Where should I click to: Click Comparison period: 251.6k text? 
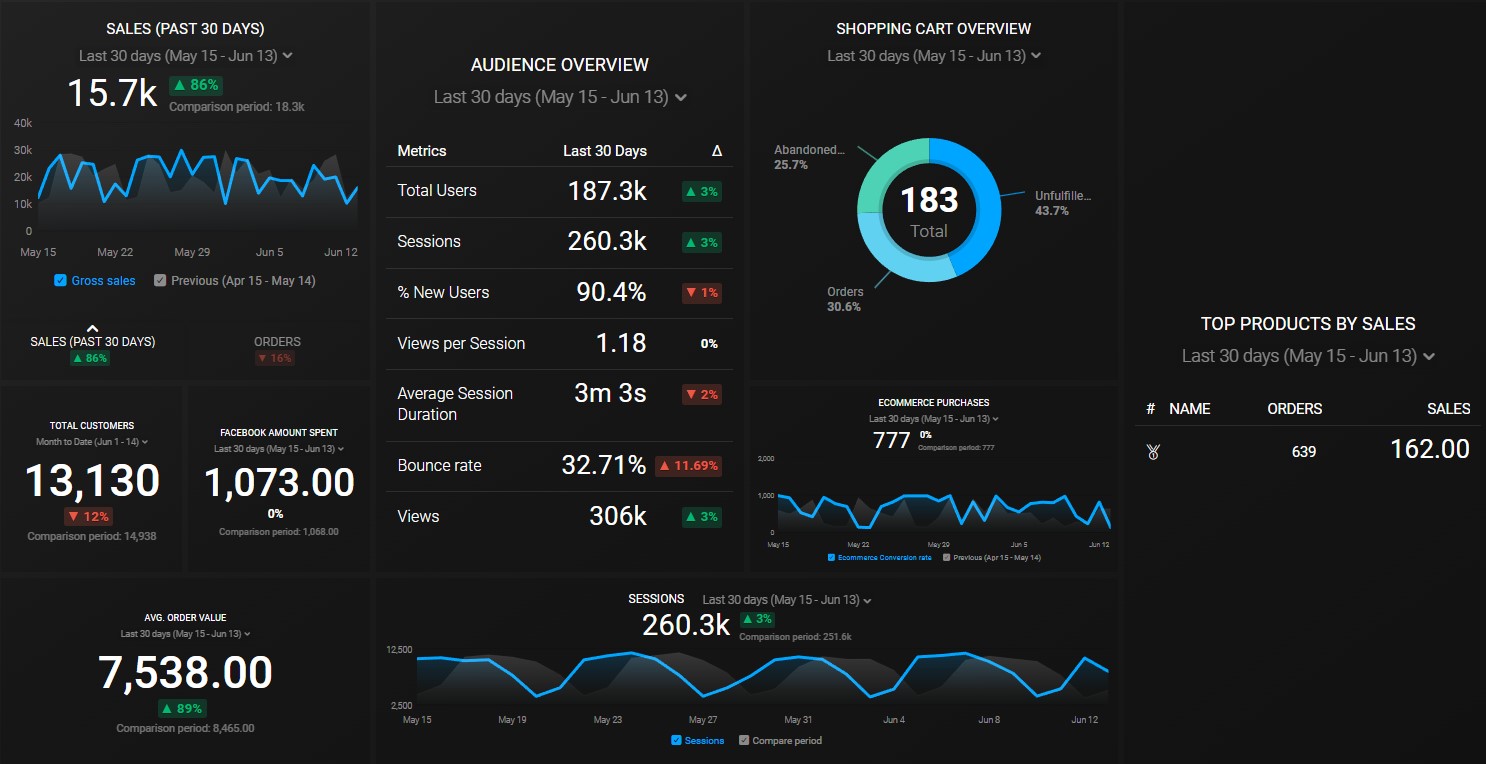click(x=795, y=637)
